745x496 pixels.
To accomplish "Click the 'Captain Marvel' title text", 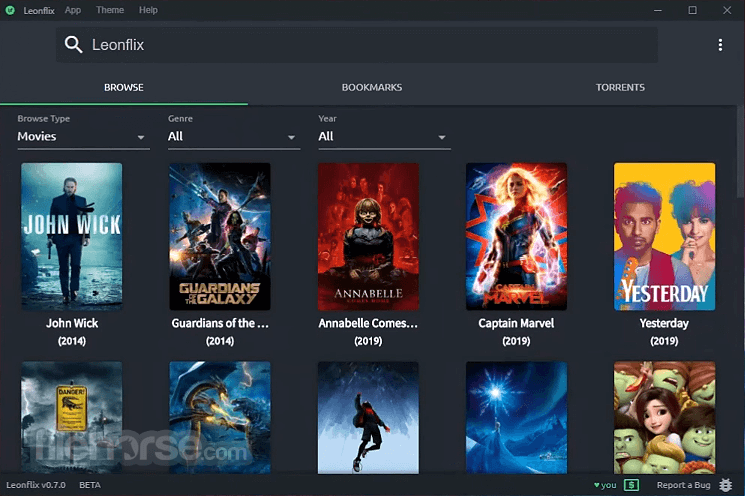I will pyautogui.click(x=516, y=323).
